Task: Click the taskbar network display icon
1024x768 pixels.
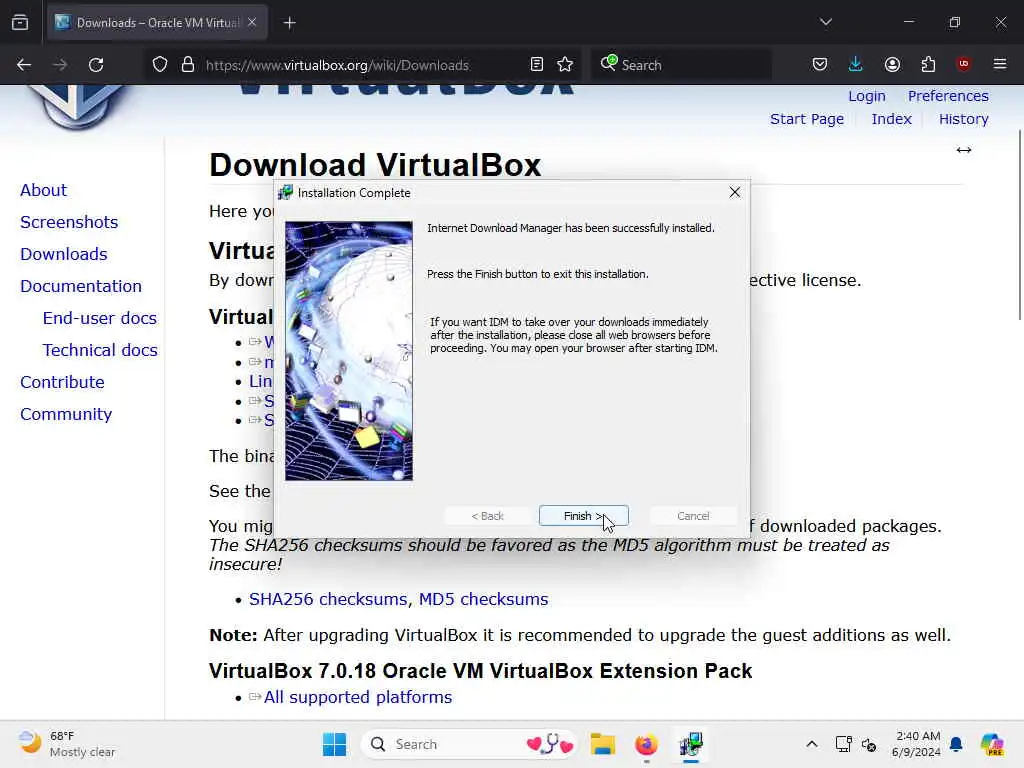Action: tap(843, 744)
